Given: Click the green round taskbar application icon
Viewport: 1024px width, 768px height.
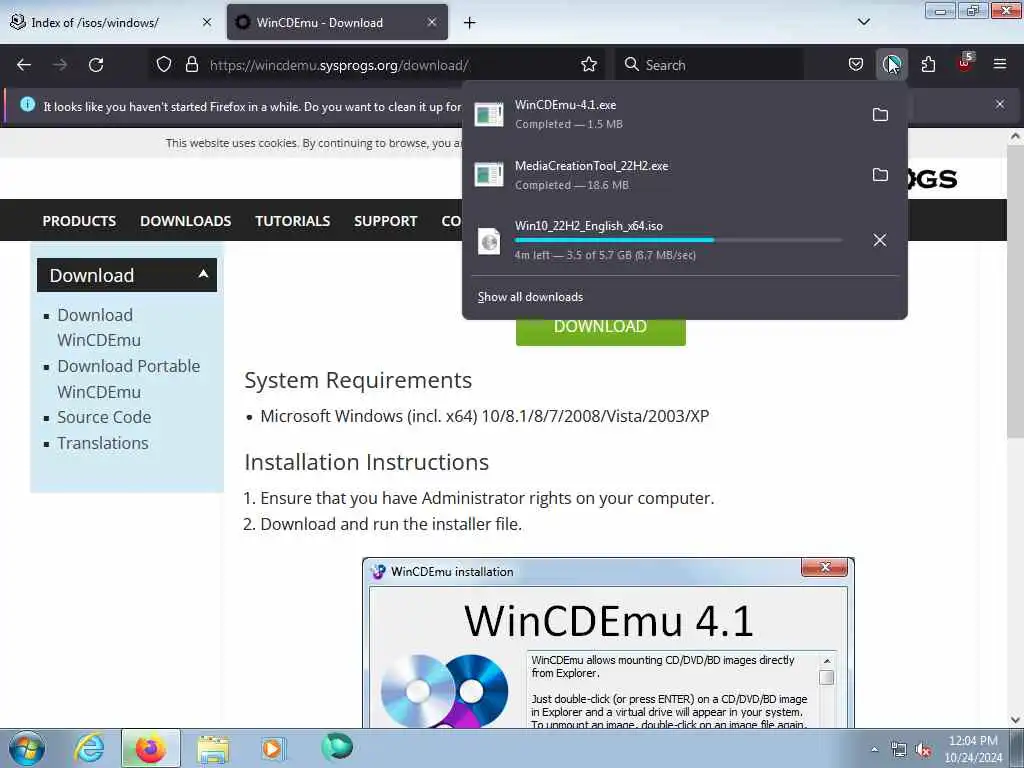Looking at the screenshot, I should coord(337,747).
